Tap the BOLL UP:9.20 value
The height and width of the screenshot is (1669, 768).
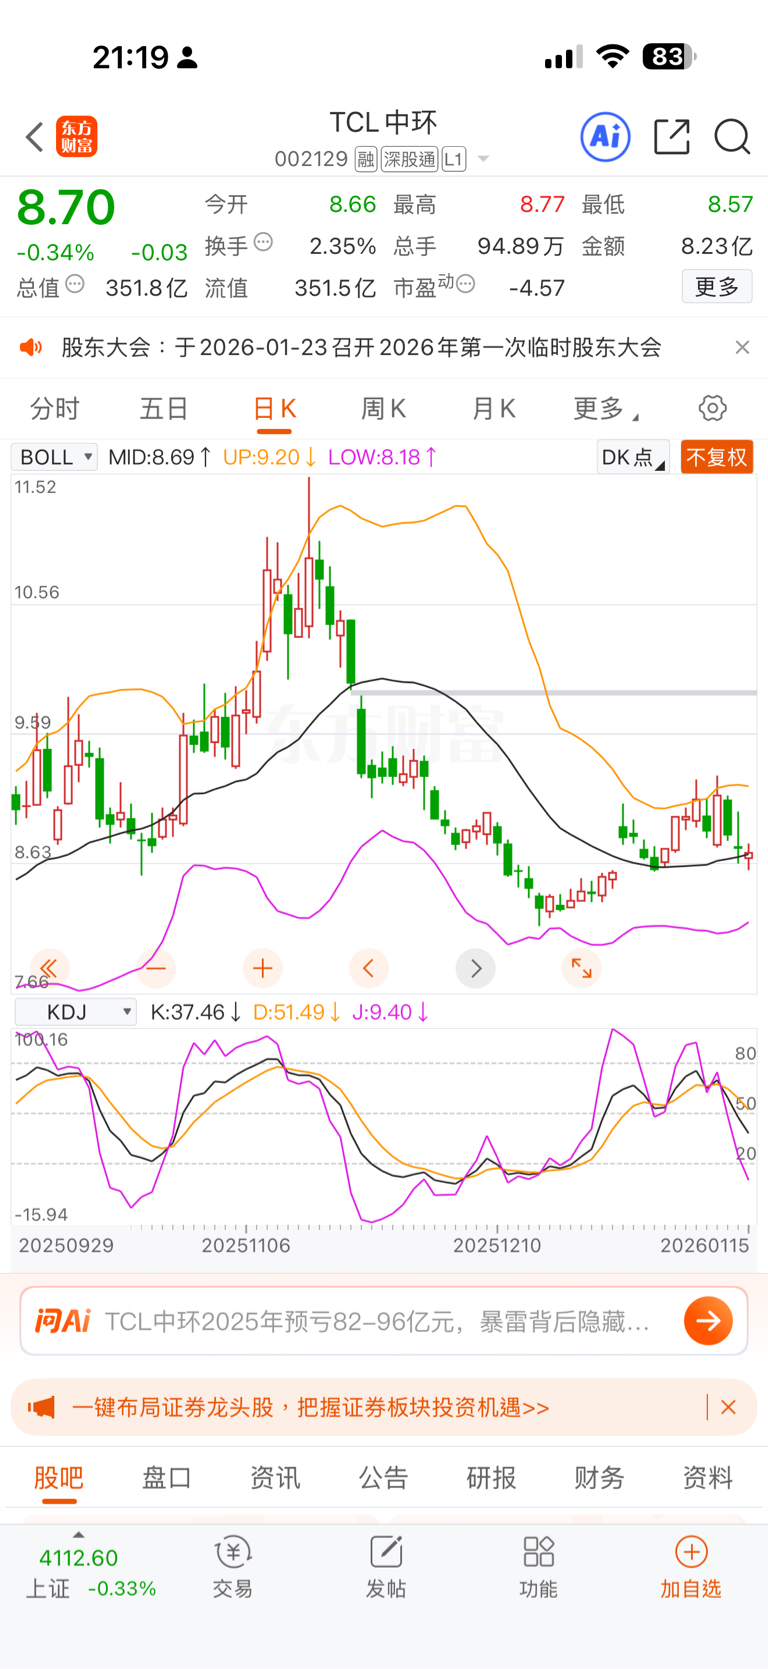(269, 457)
